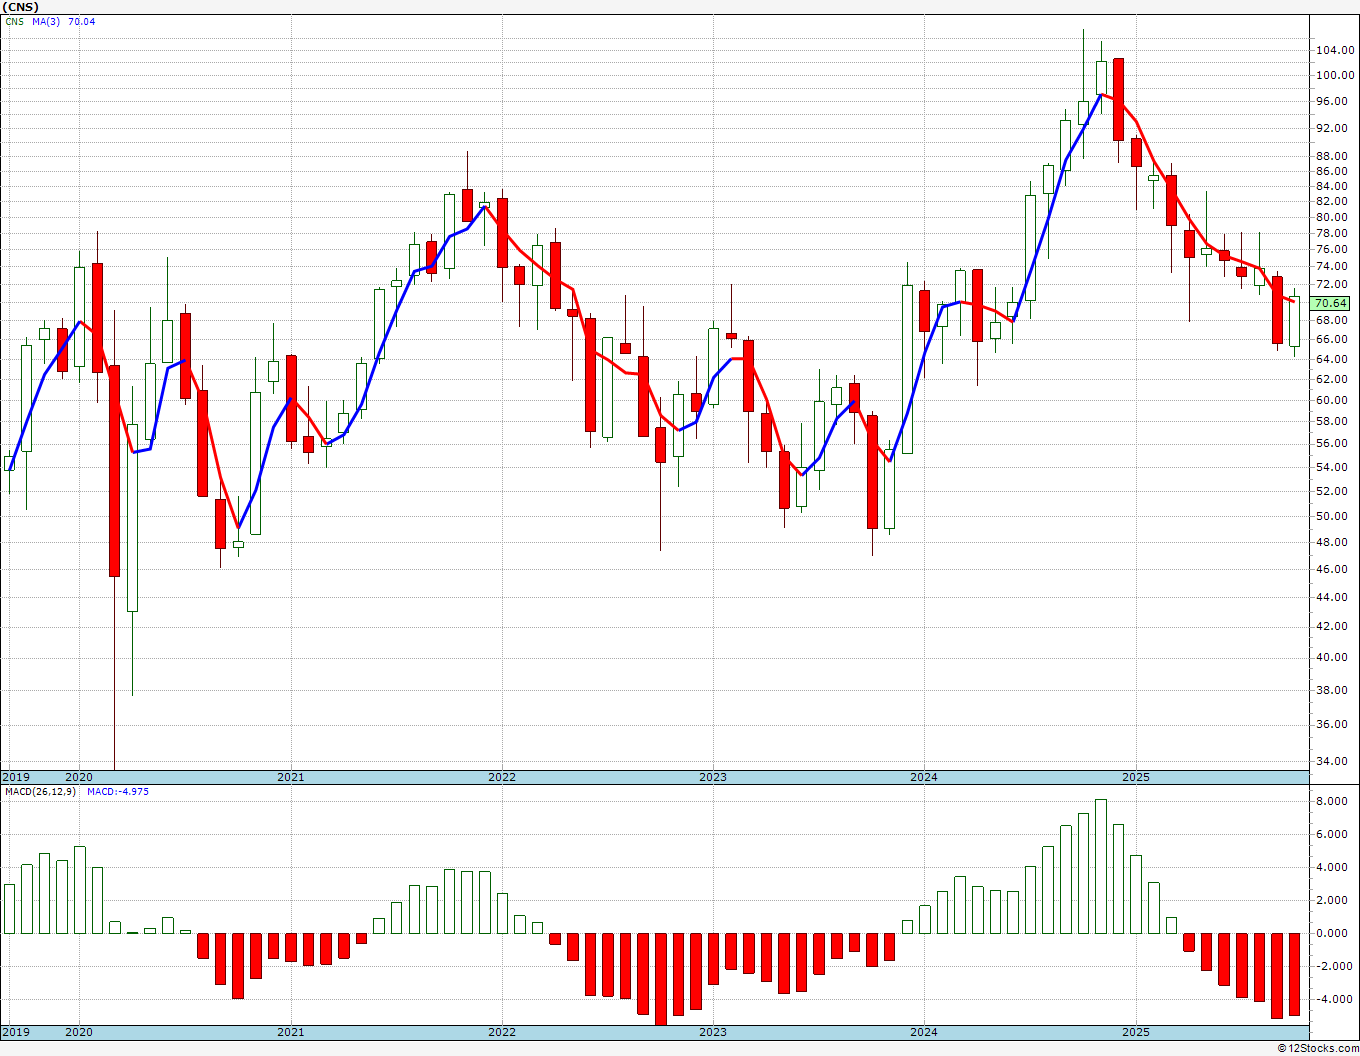Select the 100.00 price axis label

(x=1334, y=75)
